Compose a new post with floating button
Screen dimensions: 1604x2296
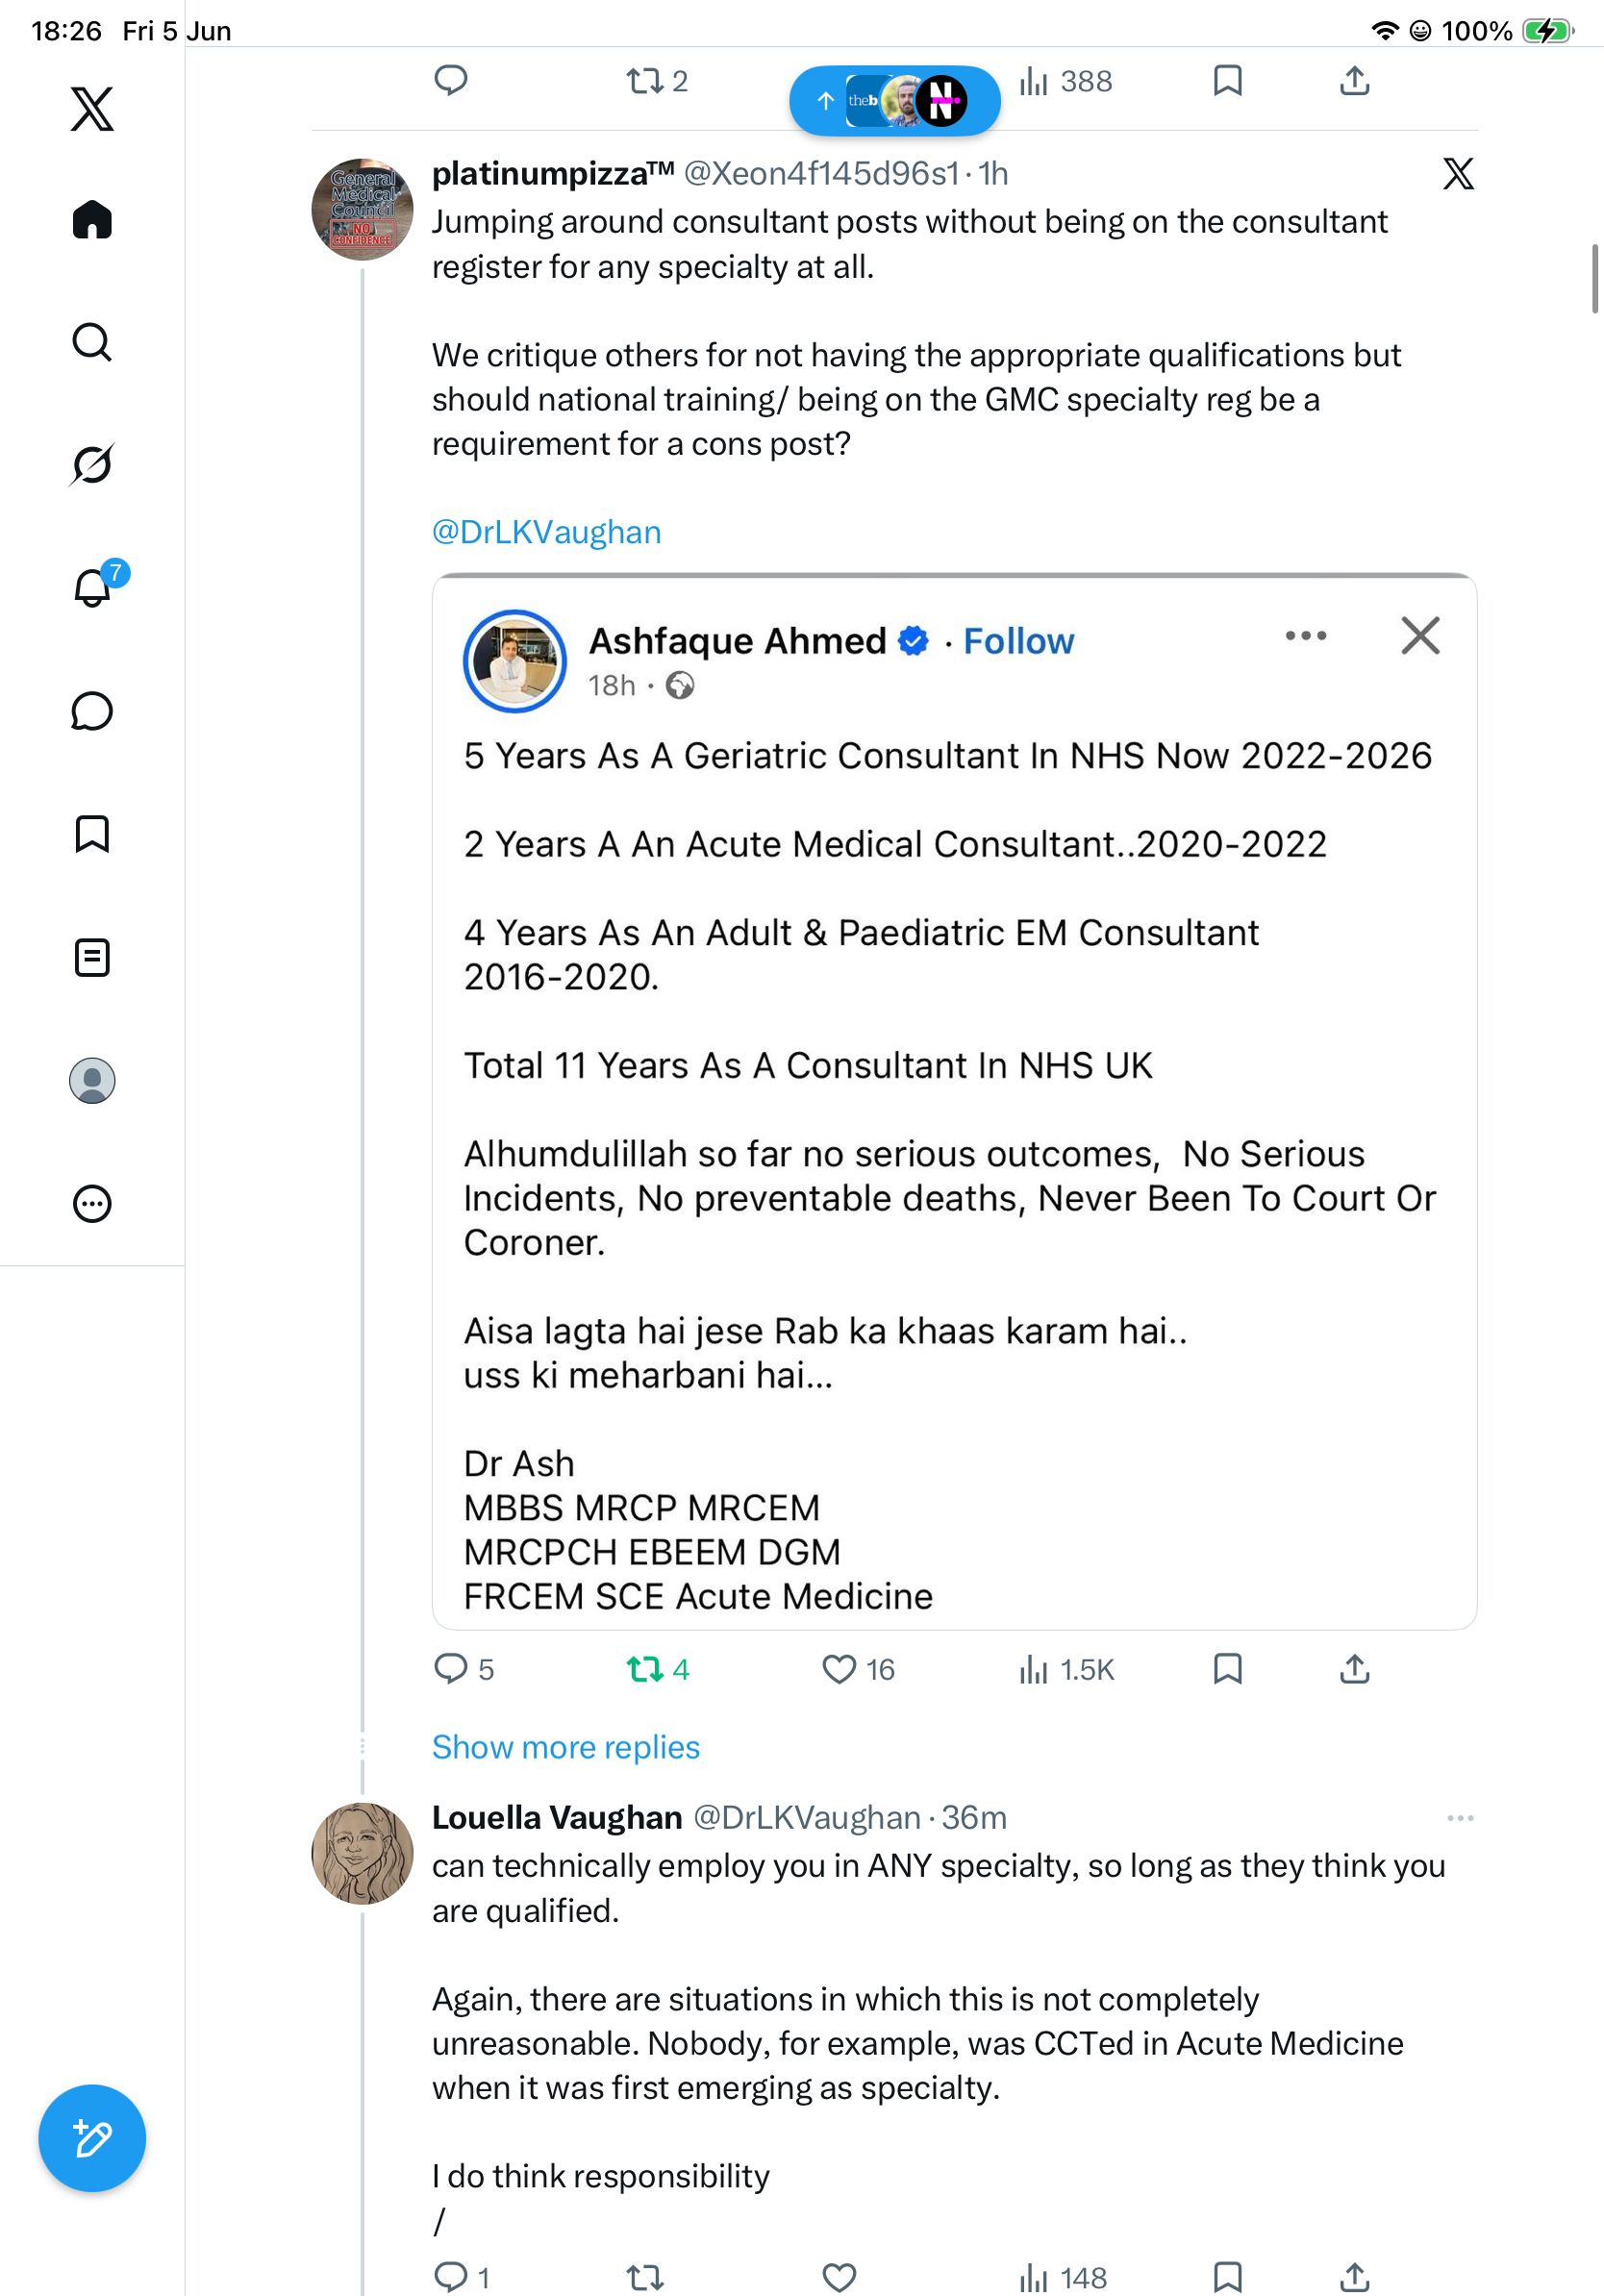(x=92, y=2138)
